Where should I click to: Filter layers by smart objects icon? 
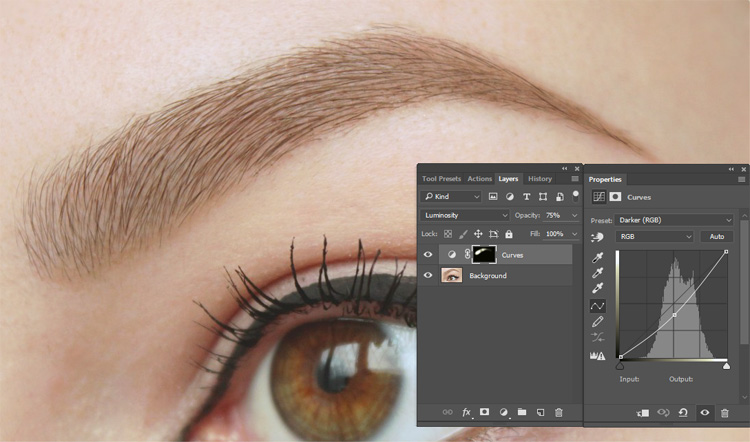(560, 197)
